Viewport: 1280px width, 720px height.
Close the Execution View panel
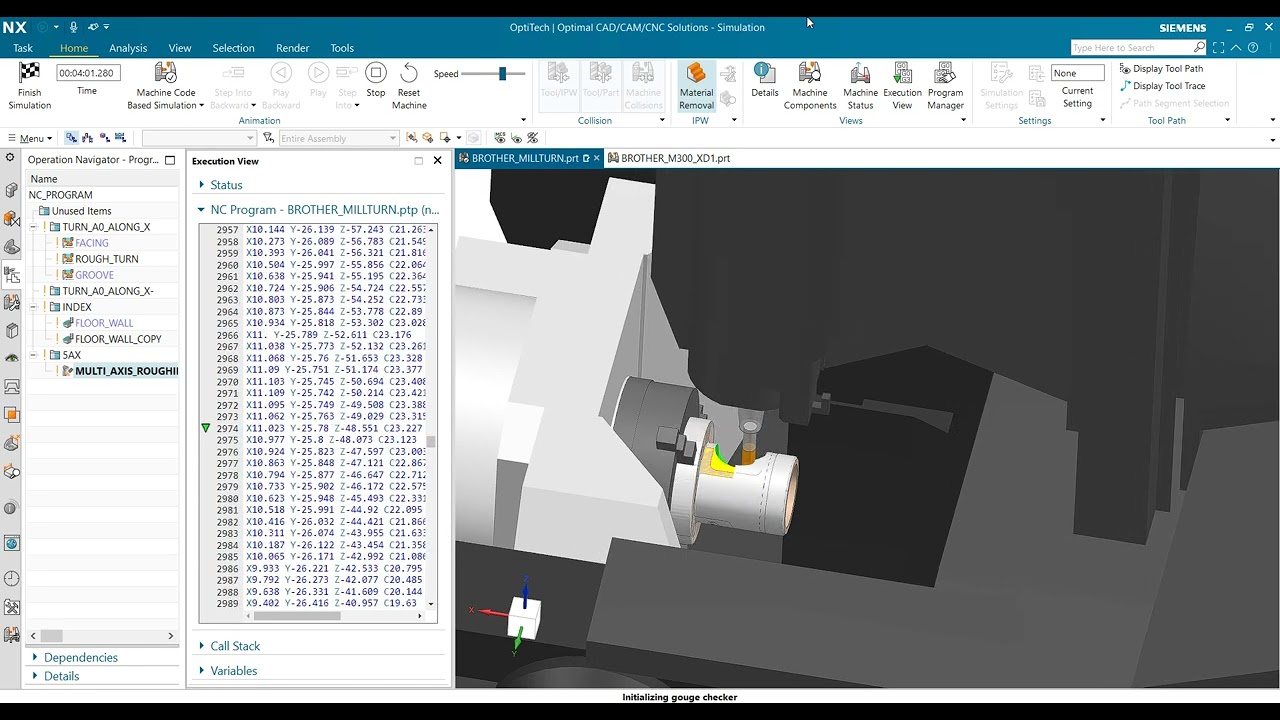[437, 160]
